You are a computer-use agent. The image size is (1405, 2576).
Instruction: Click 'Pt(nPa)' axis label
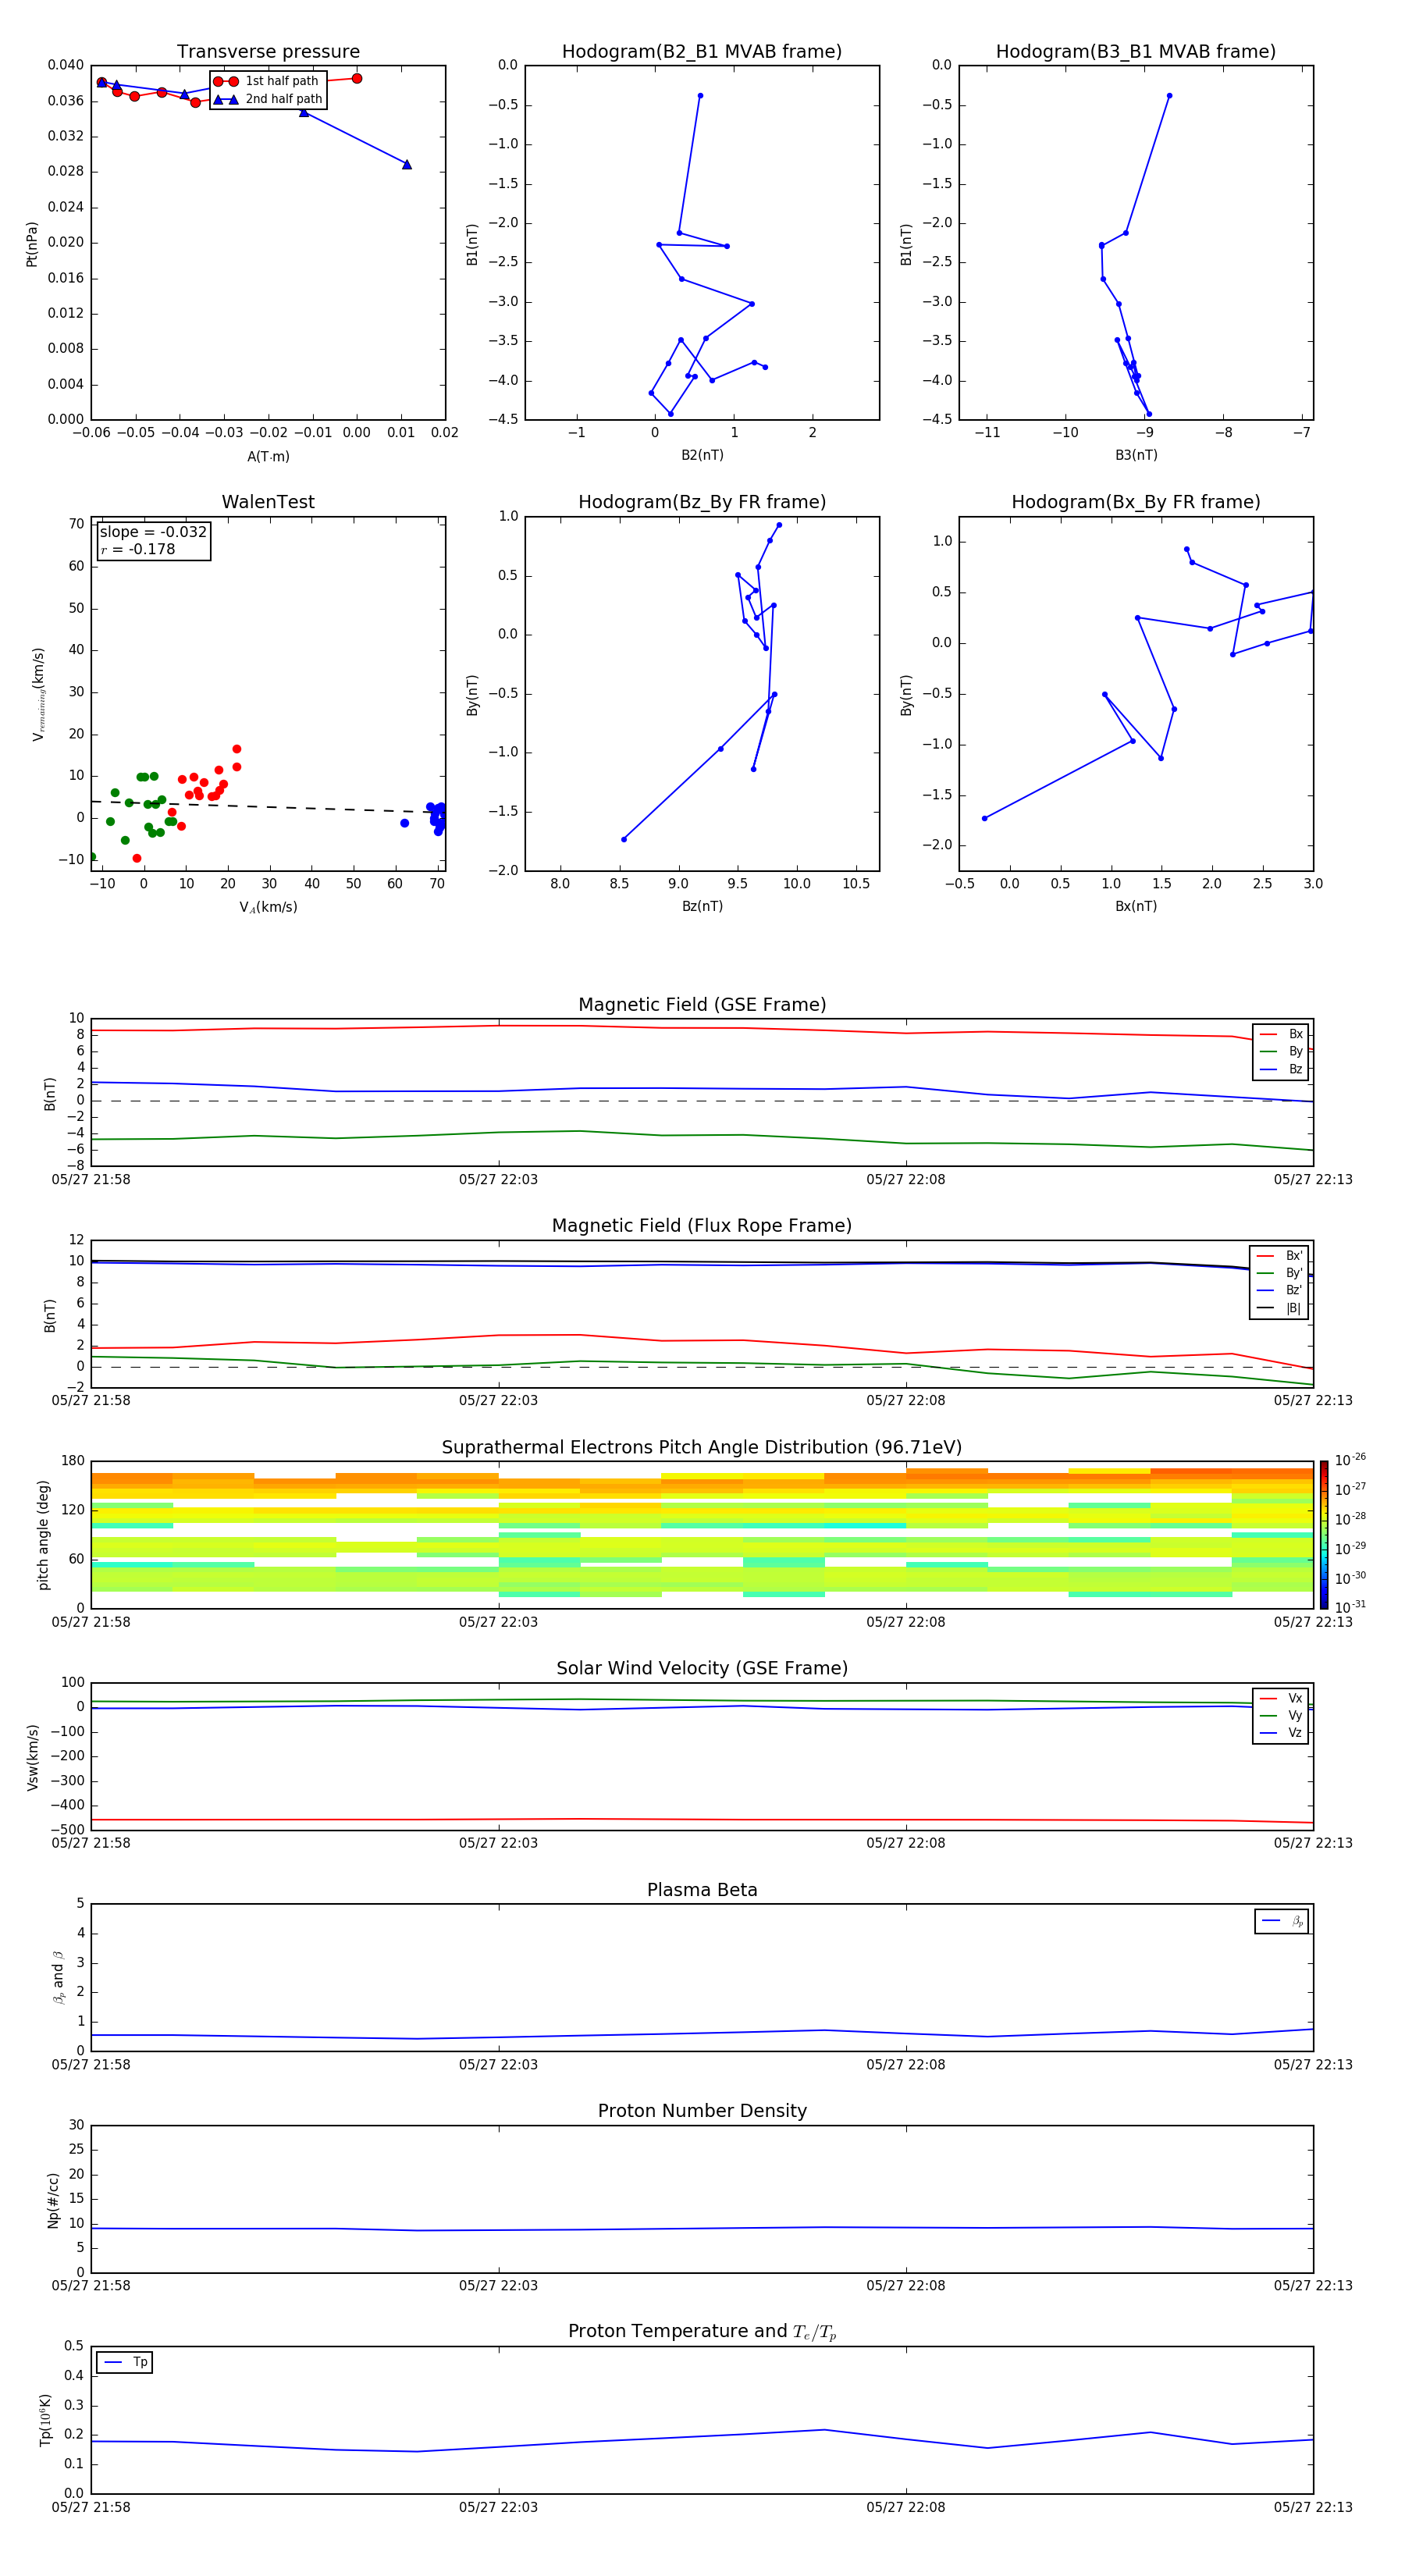pos(32,243)
